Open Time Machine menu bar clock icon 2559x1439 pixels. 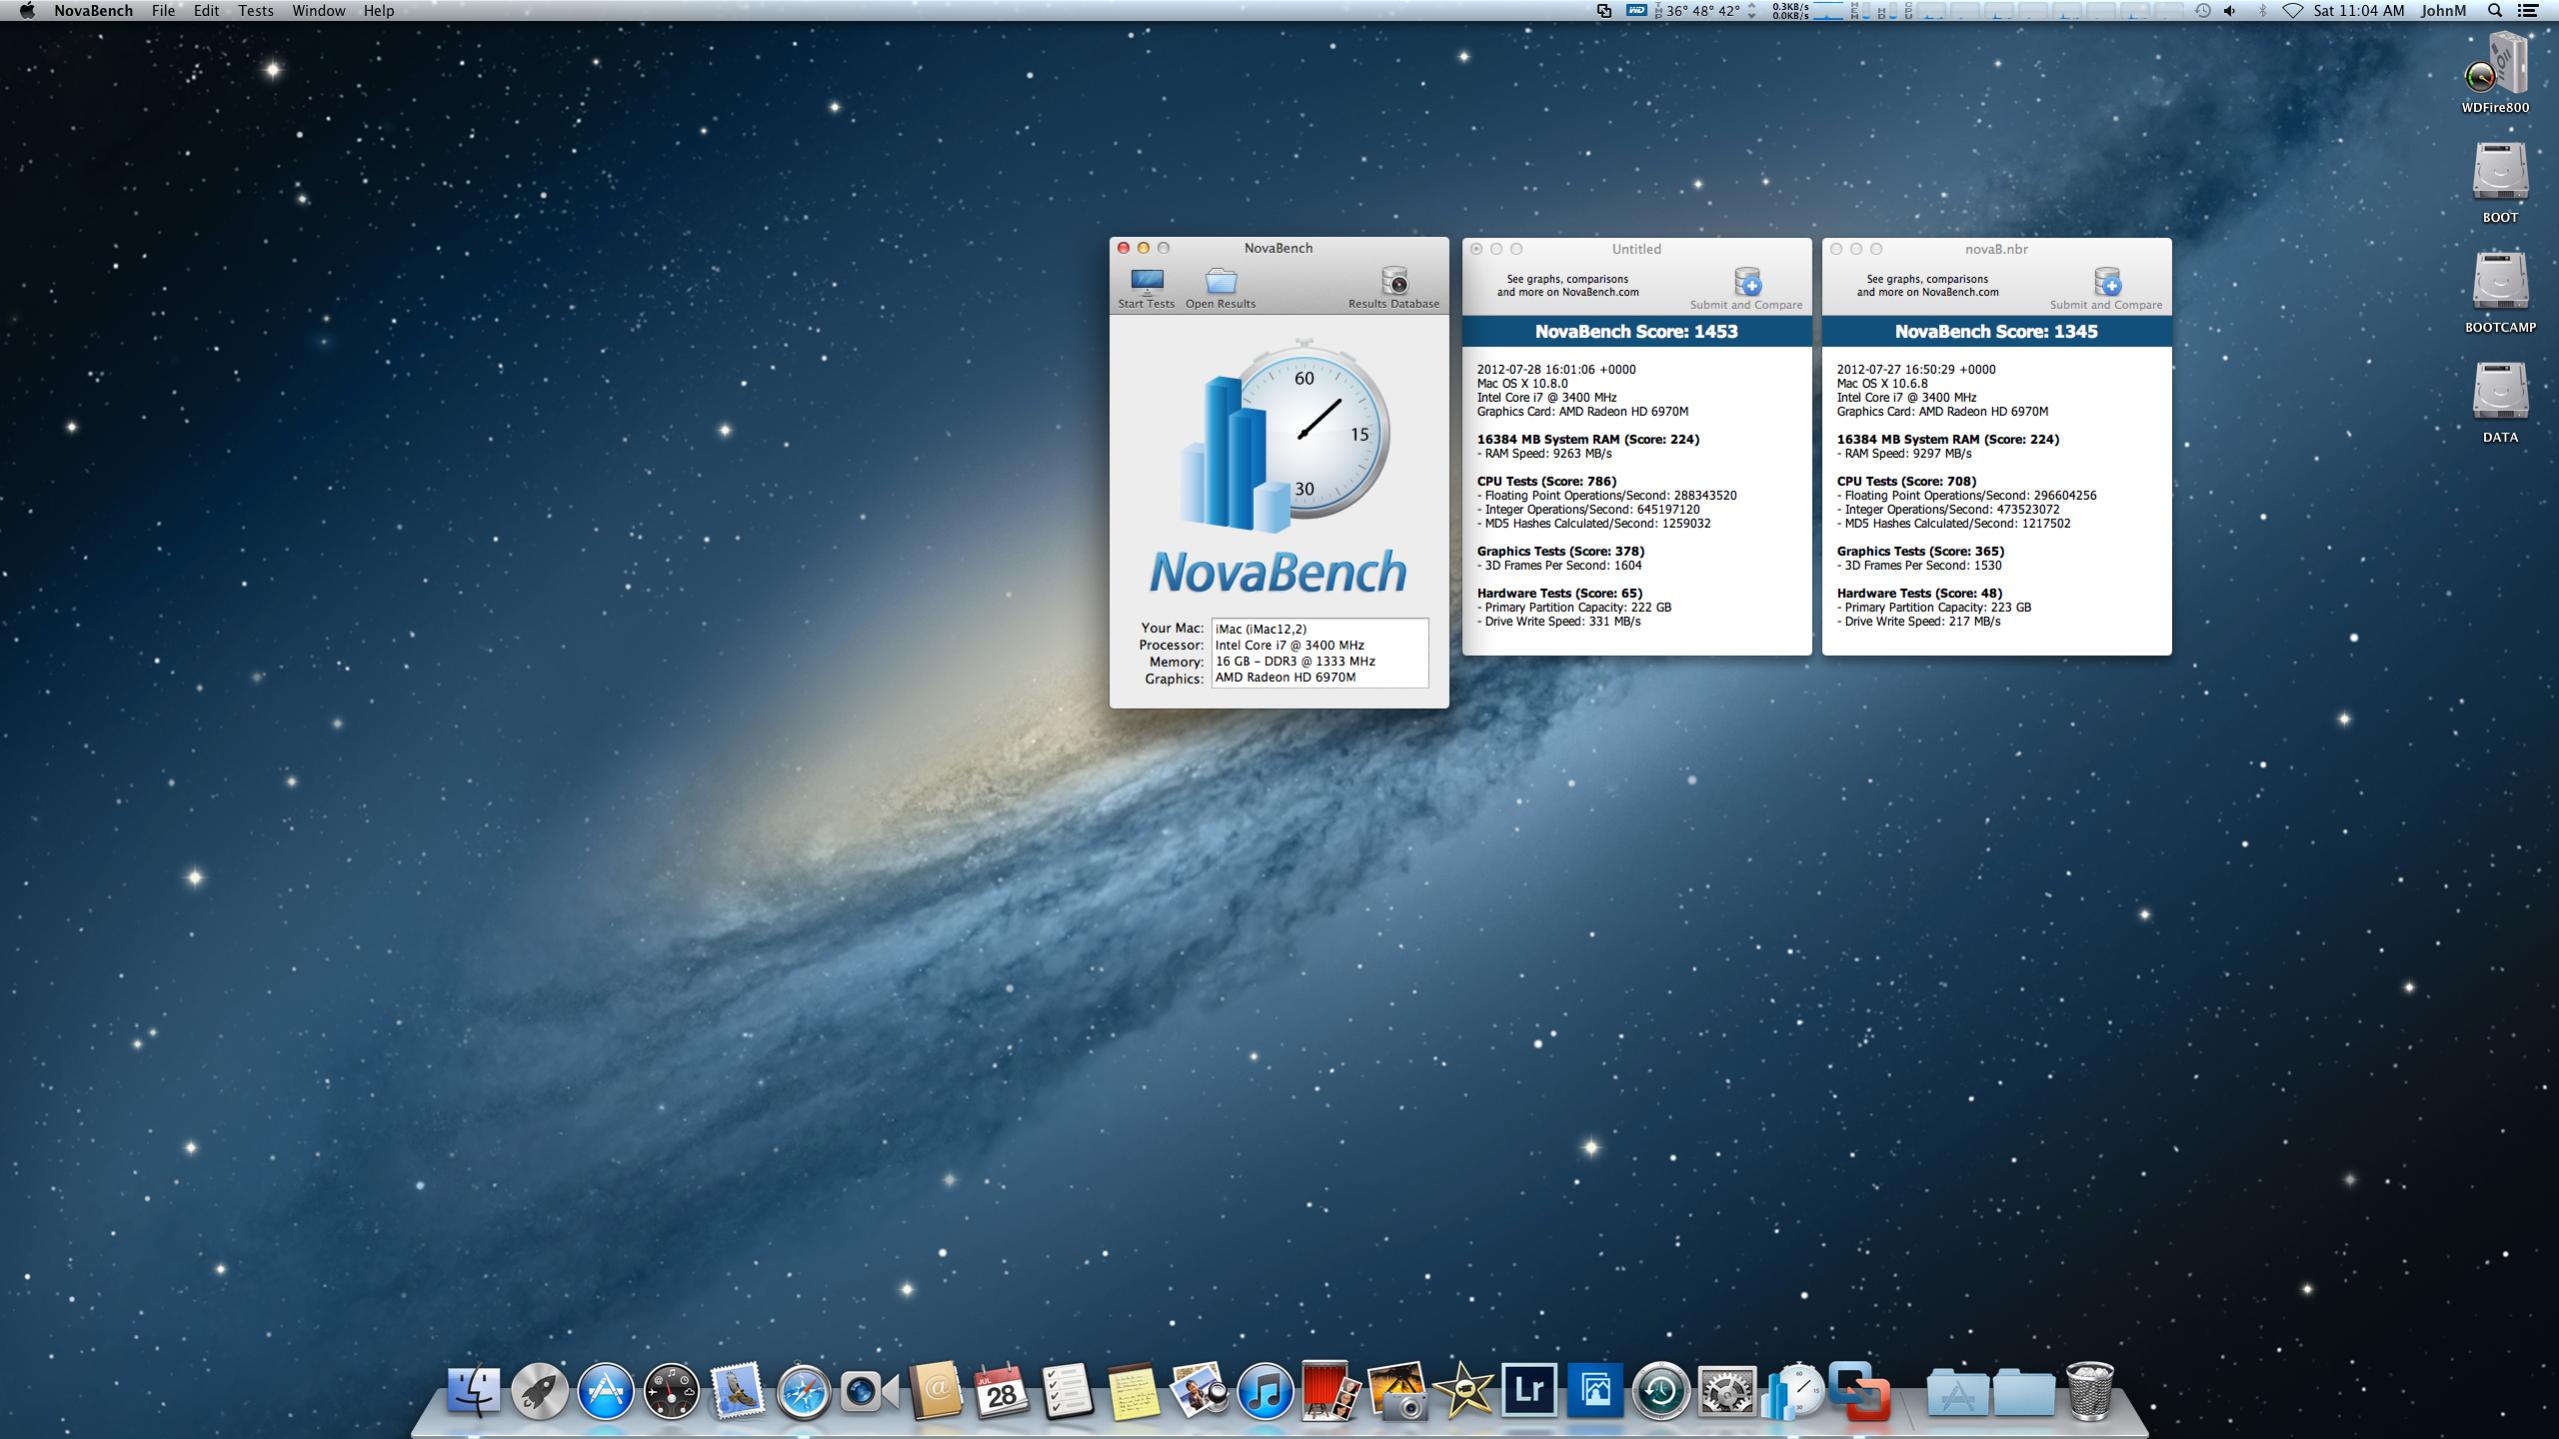tap(2202, 10)
